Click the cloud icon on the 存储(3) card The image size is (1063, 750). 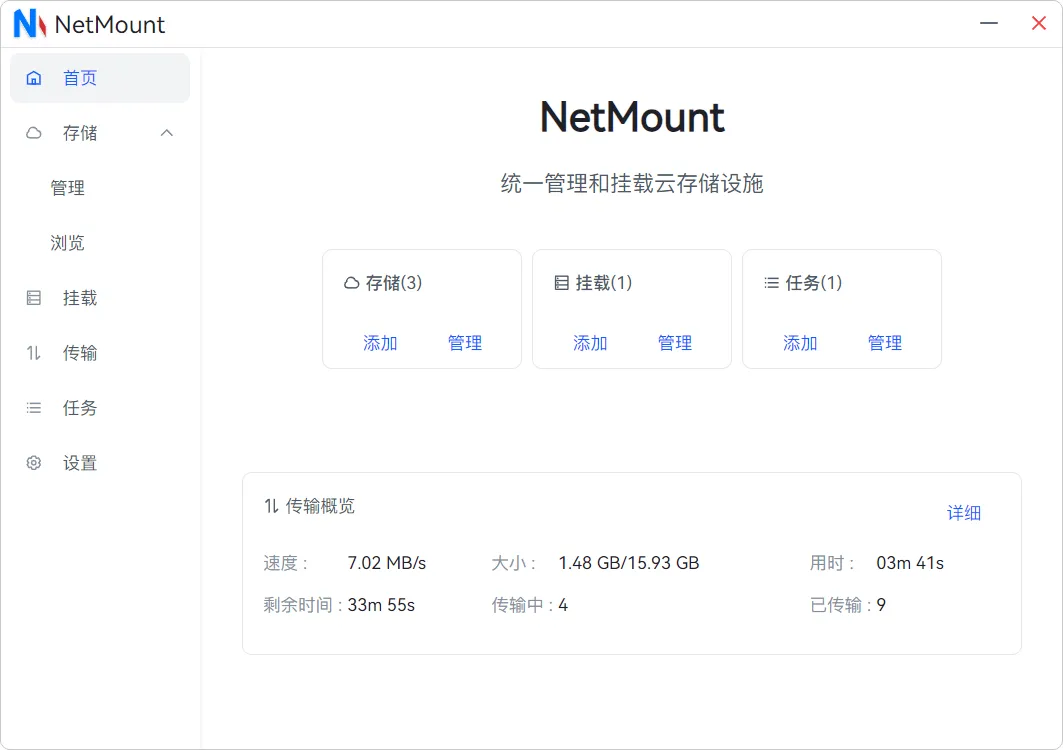[351, 283]
